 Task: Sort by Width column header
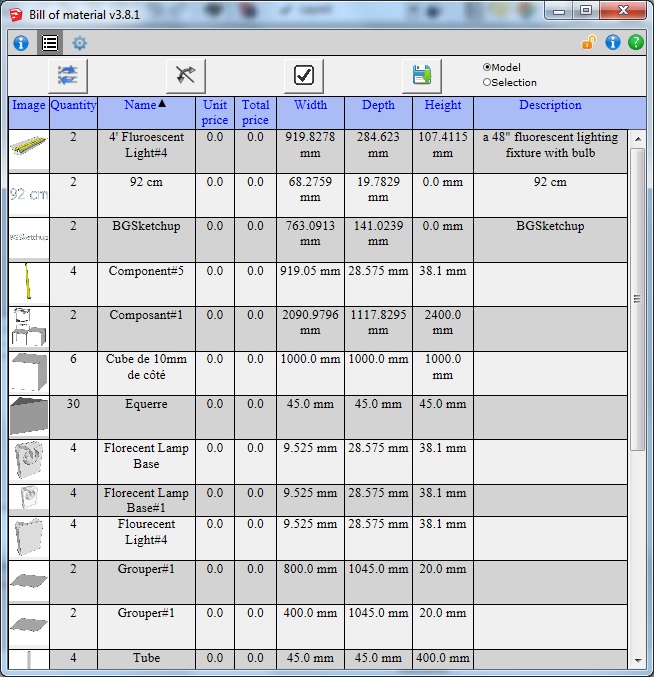(x=310, y=113)
